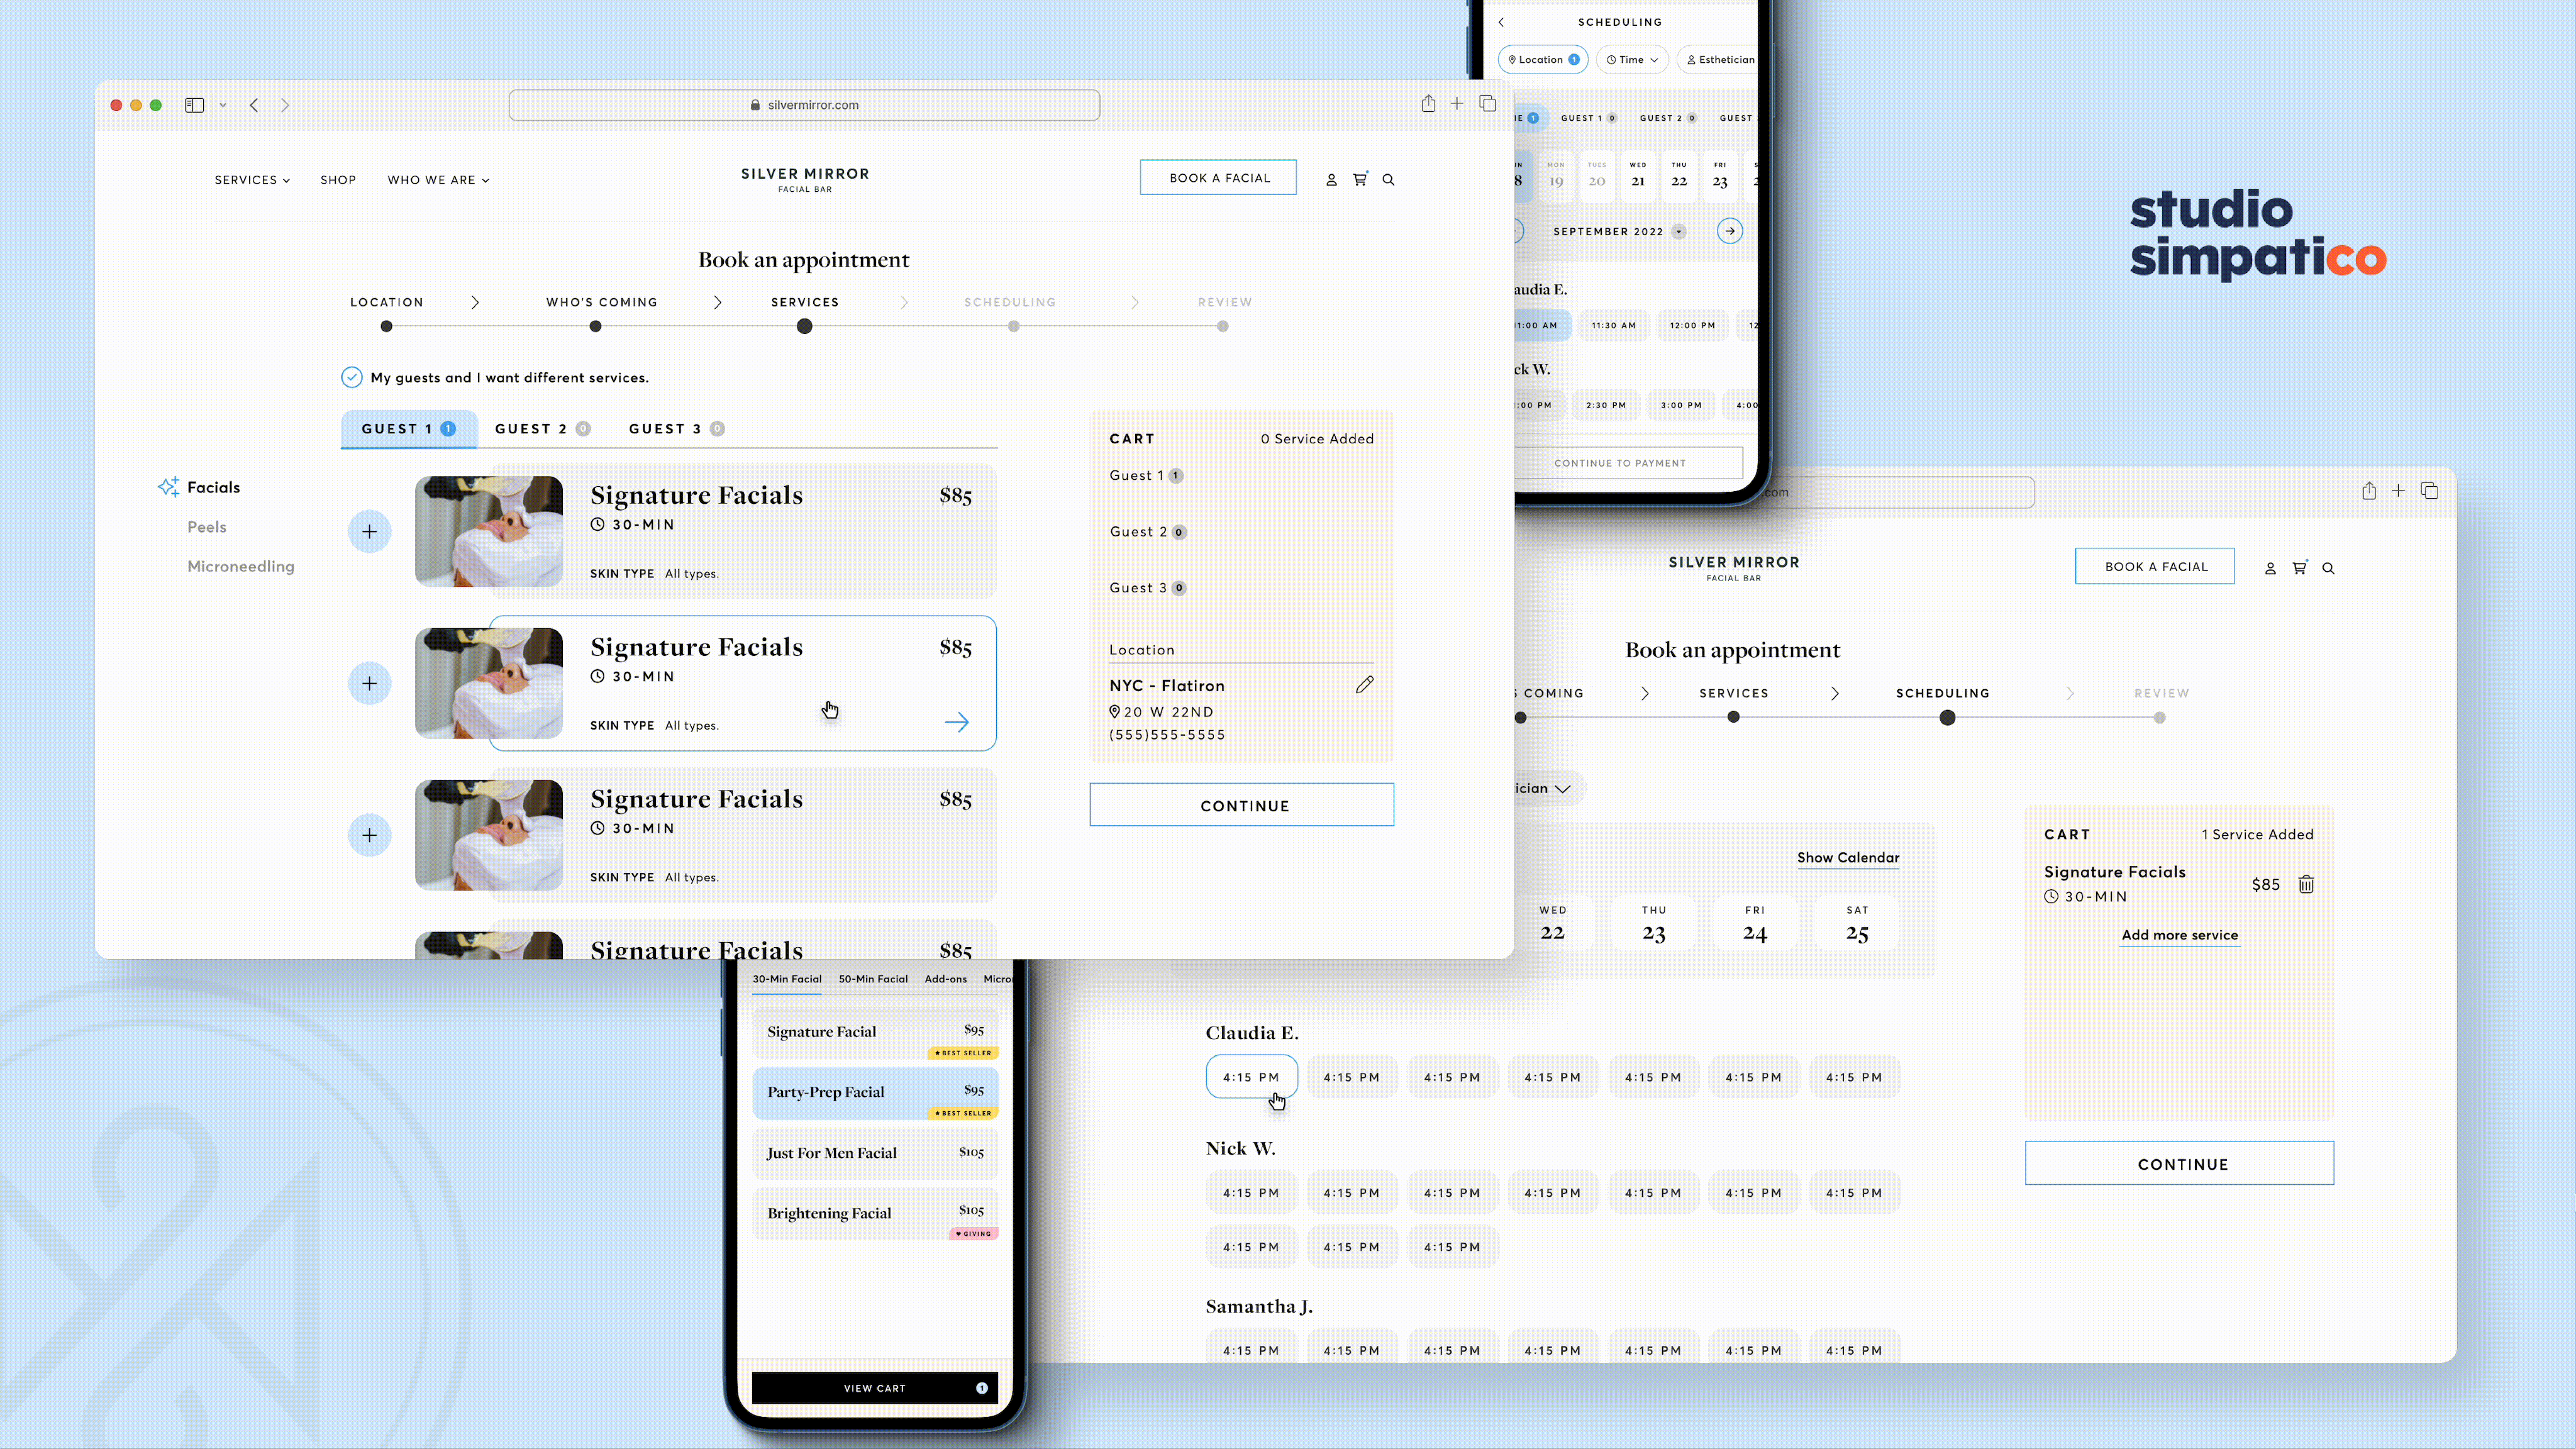Viewport: 2576px width, 1449px height.
Task: Open cart icon in back window header
Action: point(2299,567)
